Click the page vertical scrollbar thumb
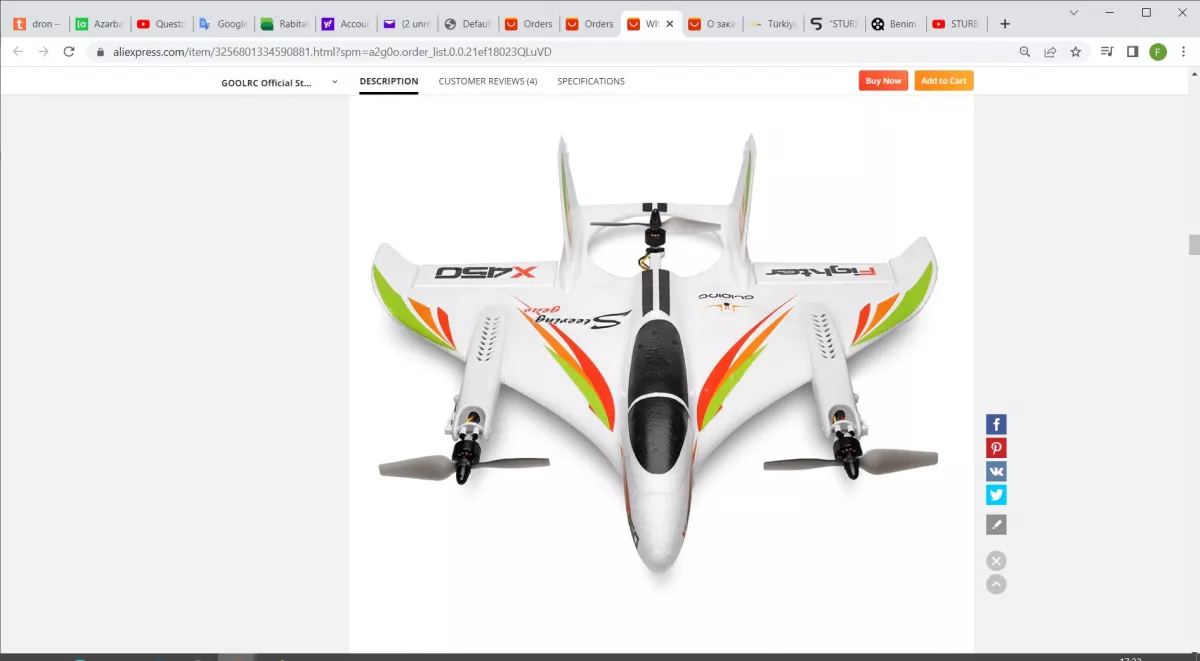The image size is (1200, 661). tap(1194, 245)
